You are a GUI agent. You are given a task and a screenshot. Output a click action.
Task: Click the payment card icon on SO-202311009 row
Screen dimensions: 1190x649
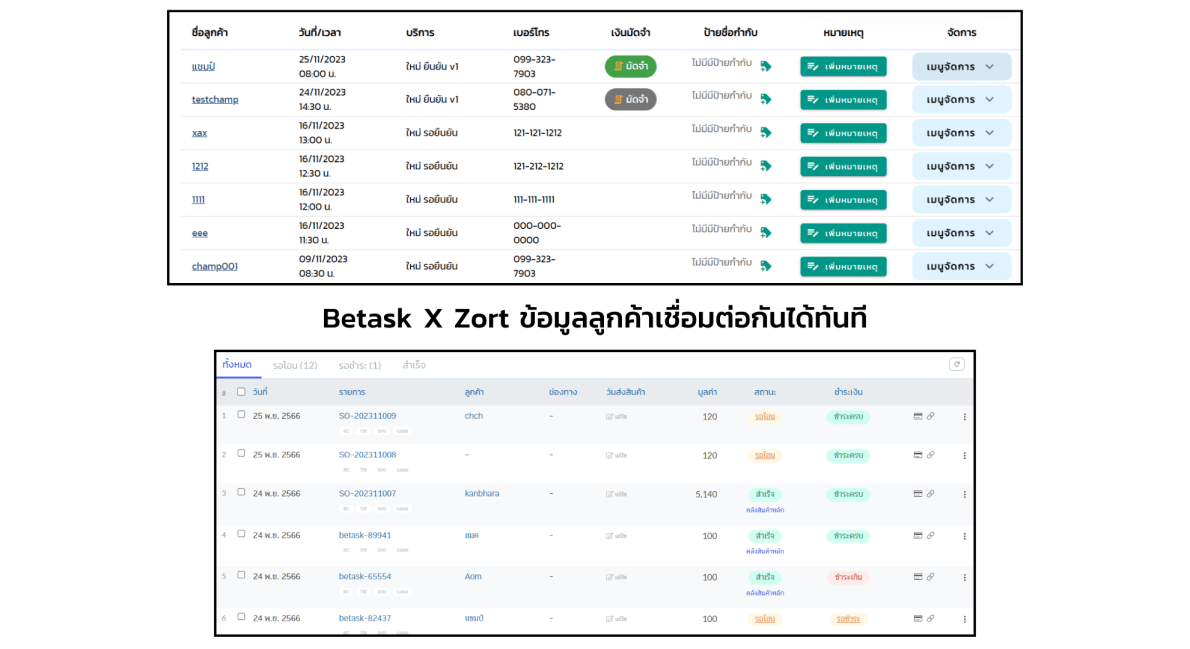click(x=917, y=415)
